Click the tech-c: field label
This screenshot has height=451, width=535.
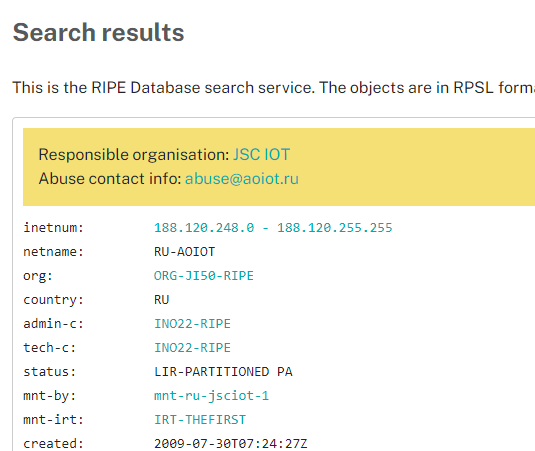50,348
